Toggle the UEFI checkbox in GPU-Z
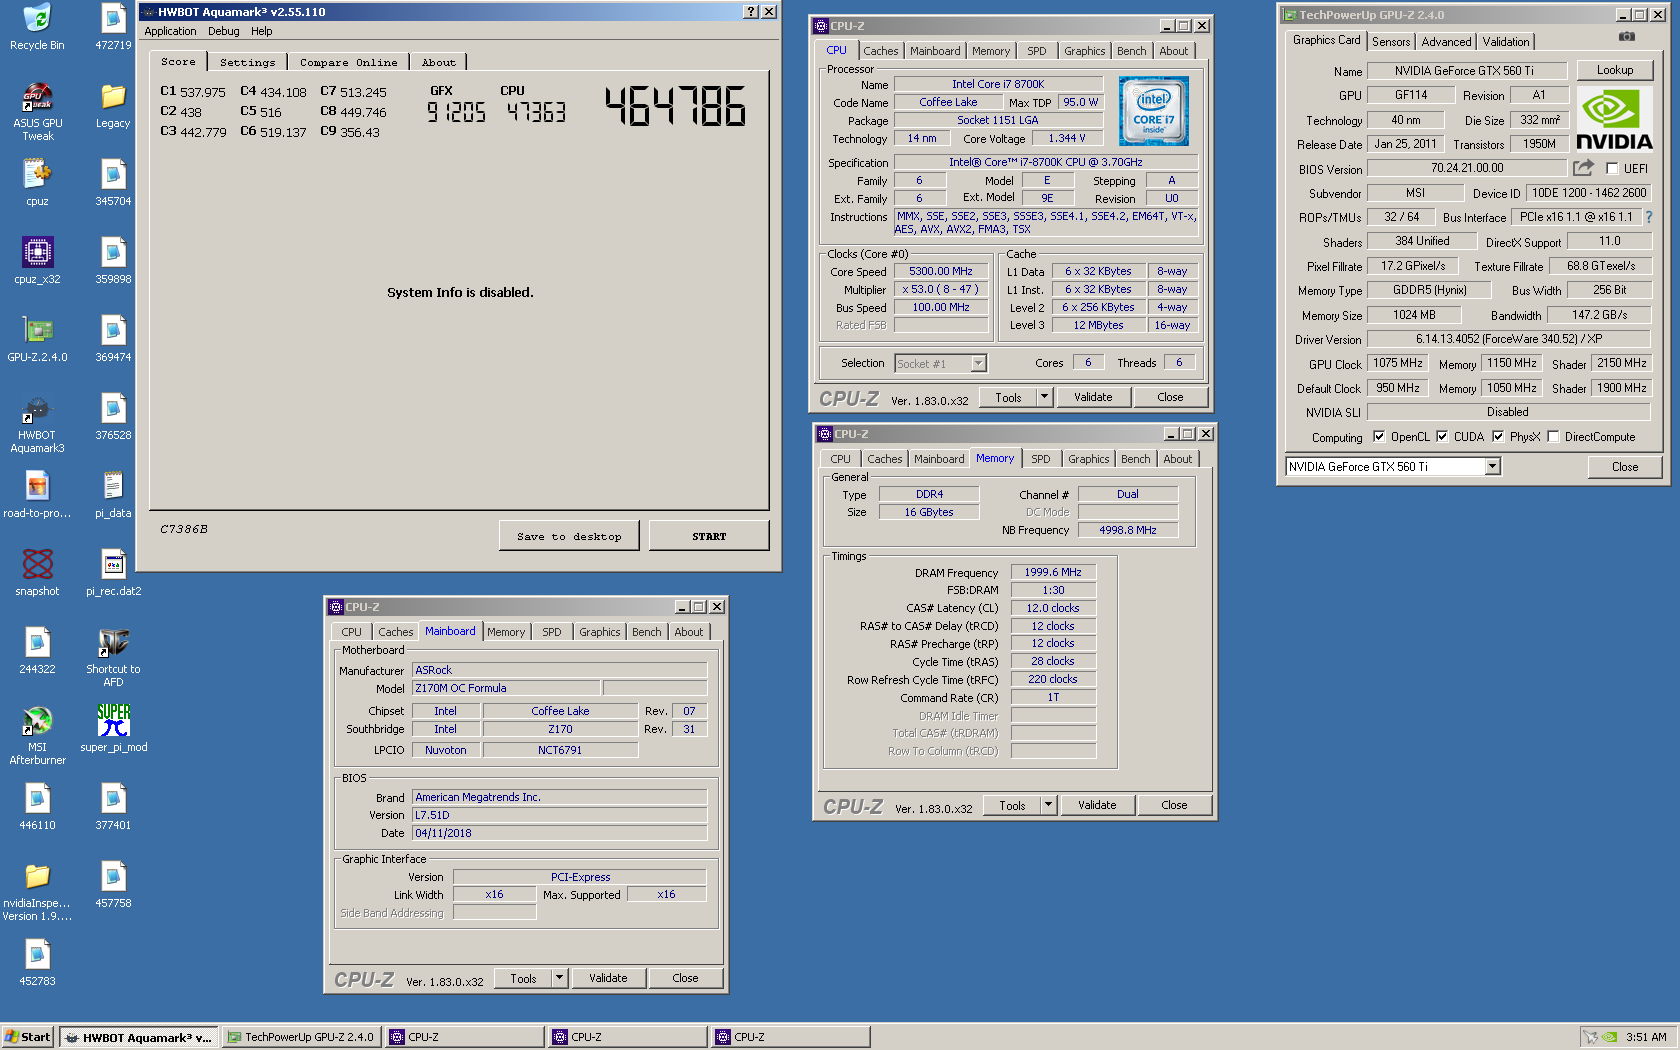The width and height of the screenshot is (1680, 1050). (1612, 169)
